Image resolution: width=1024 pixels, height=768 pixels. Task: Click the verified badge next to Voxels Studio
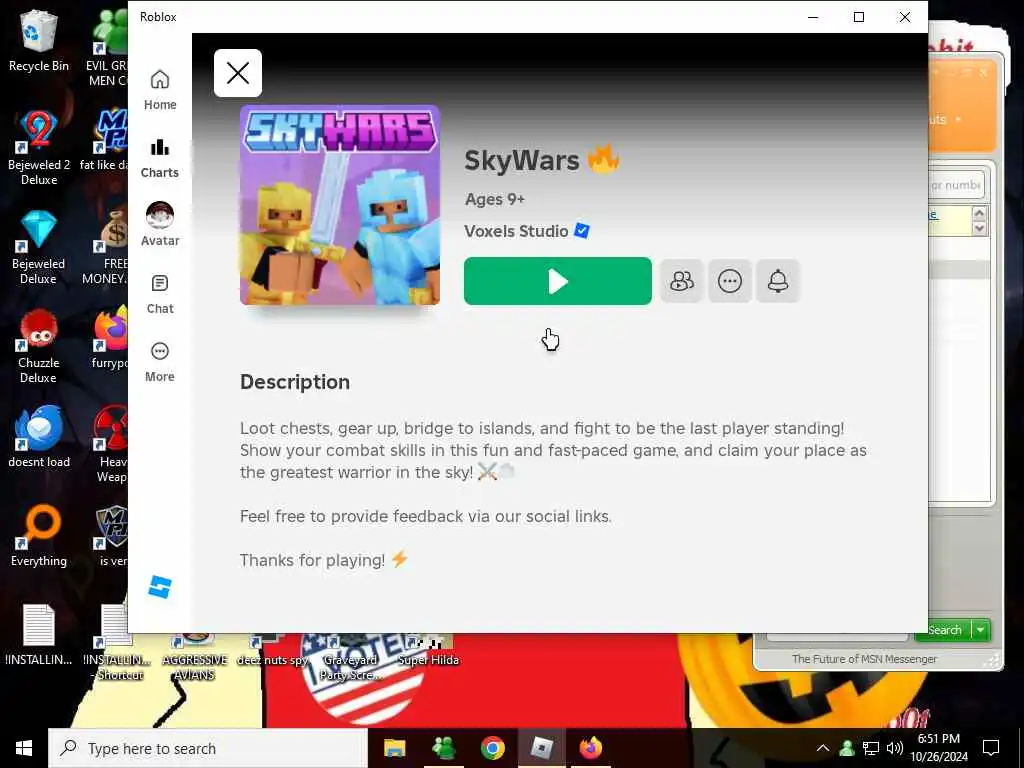tap(582, 231)
